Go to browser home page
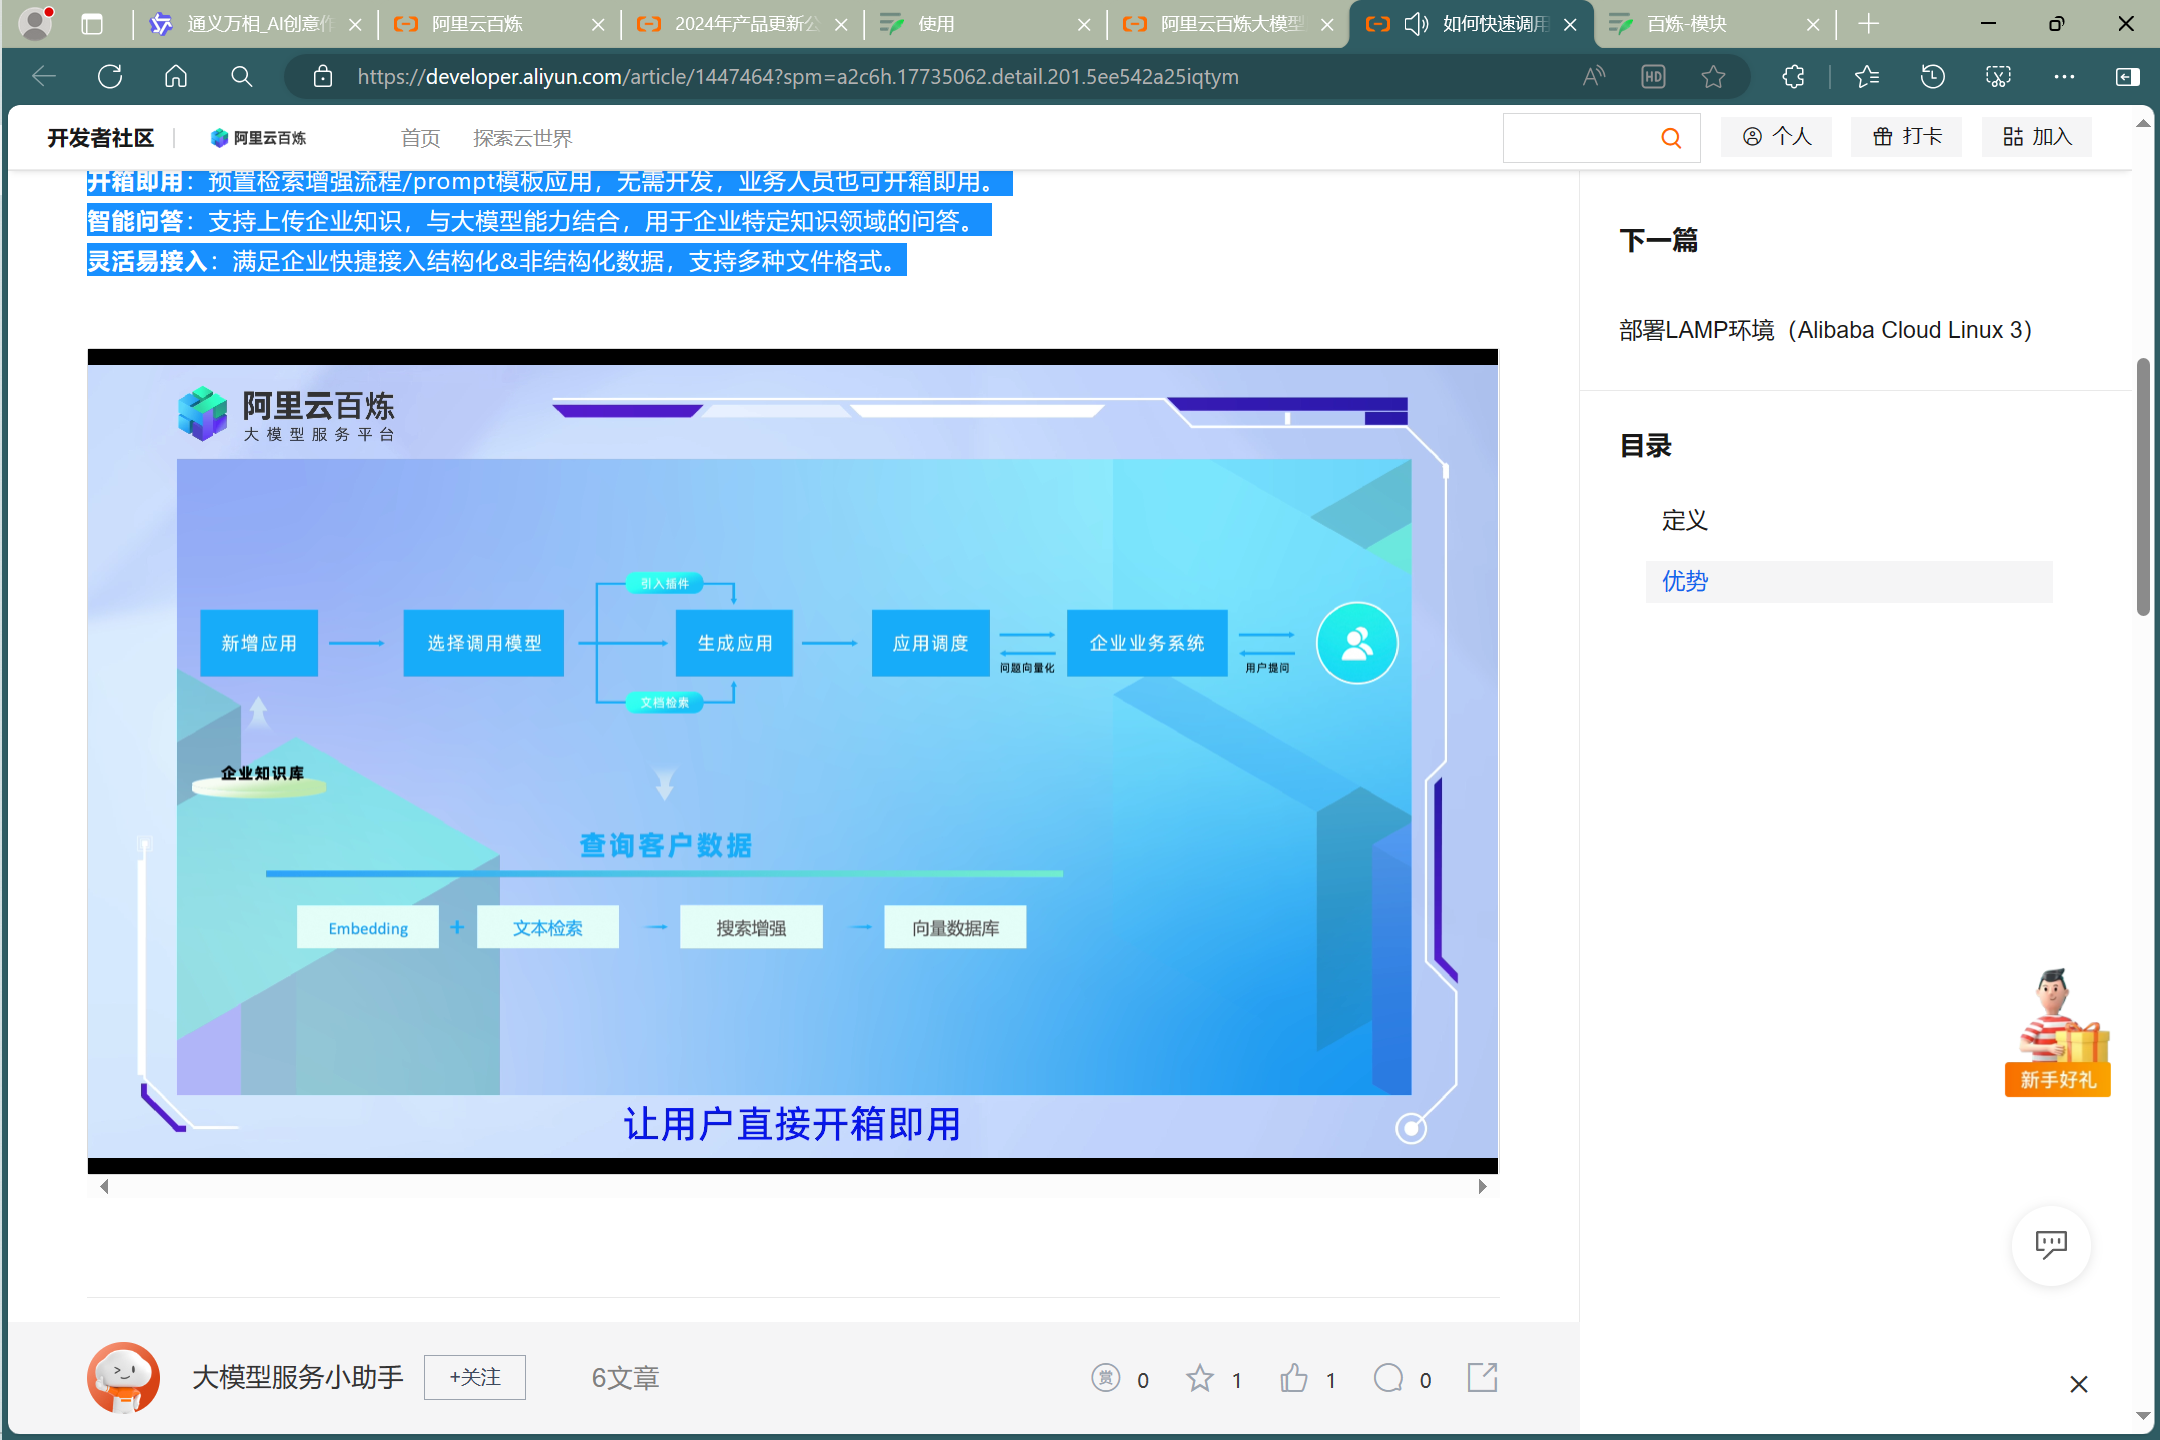 point(176,76)
